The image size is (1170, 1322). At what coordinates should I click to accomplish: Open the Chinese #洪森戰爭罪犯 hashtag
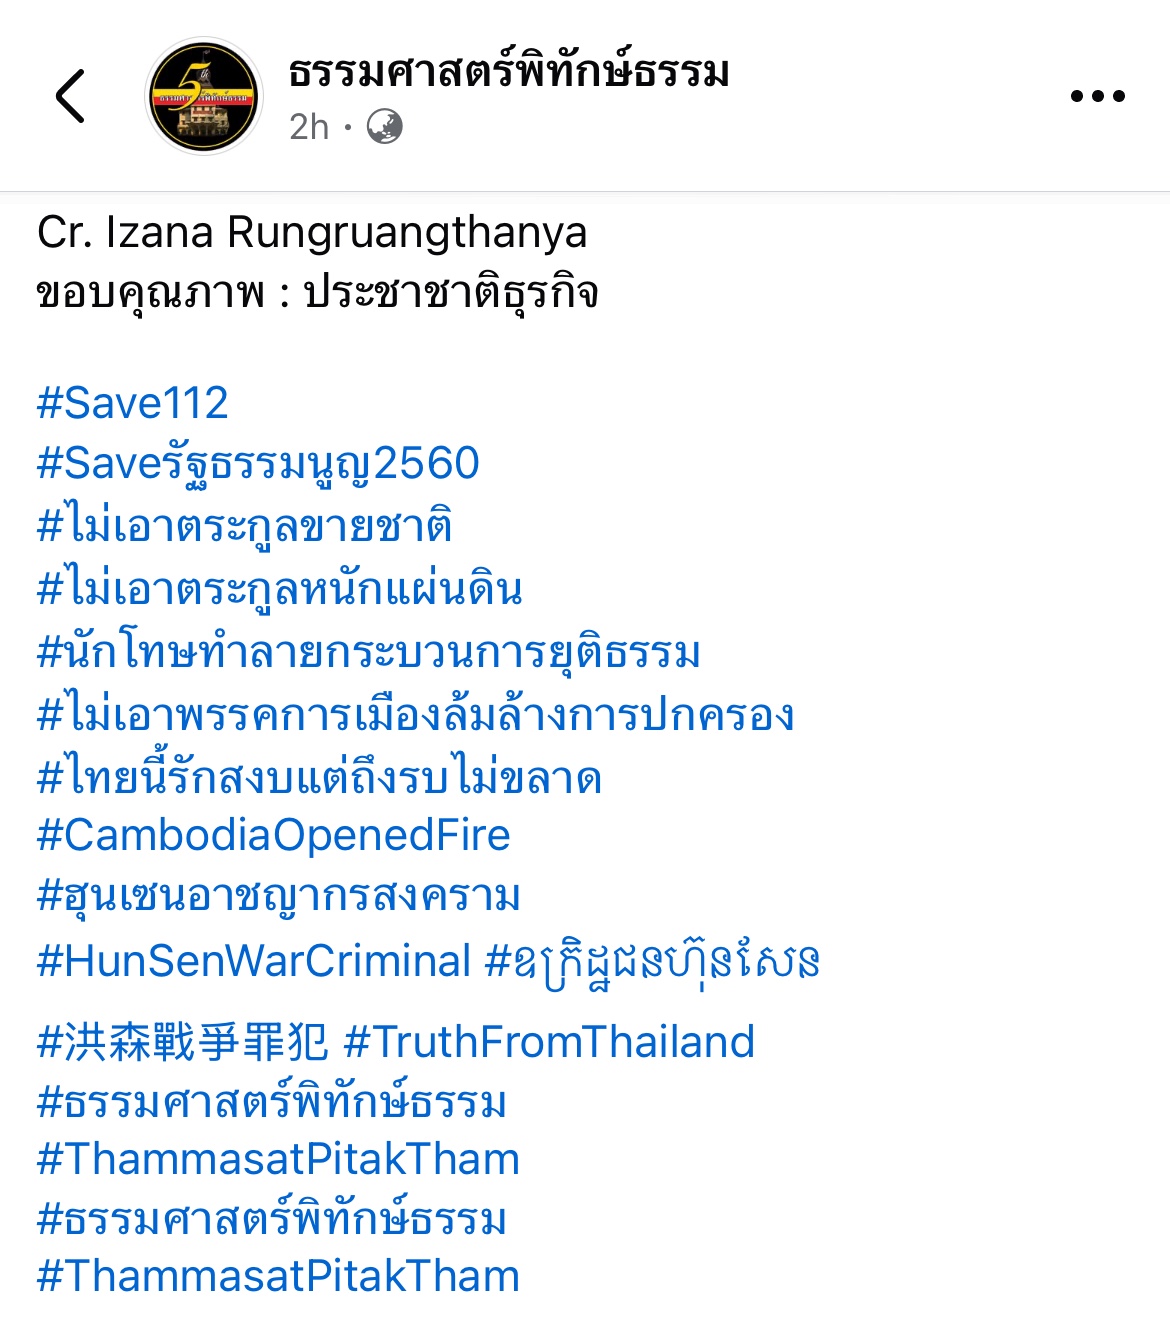(182, 1042)
